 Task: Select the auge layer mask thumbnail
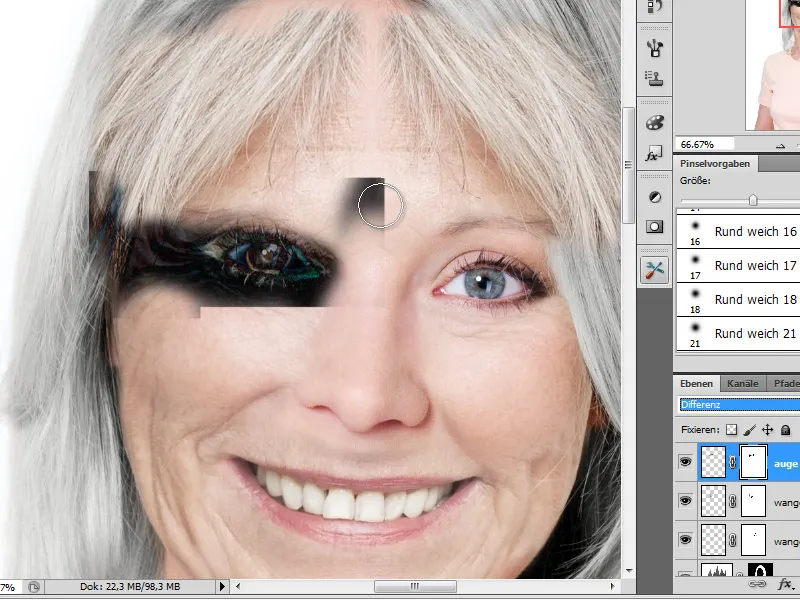click(753, 462)
